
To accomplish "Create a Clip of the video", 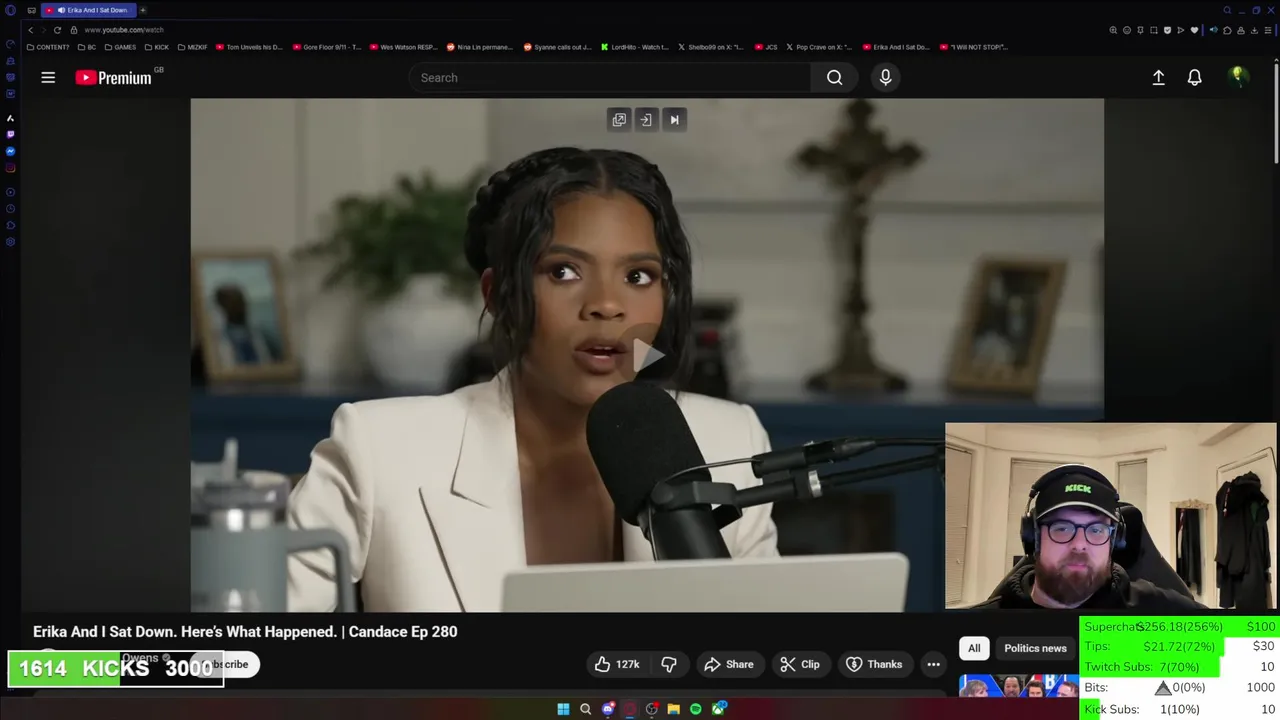I will [799, 664].
